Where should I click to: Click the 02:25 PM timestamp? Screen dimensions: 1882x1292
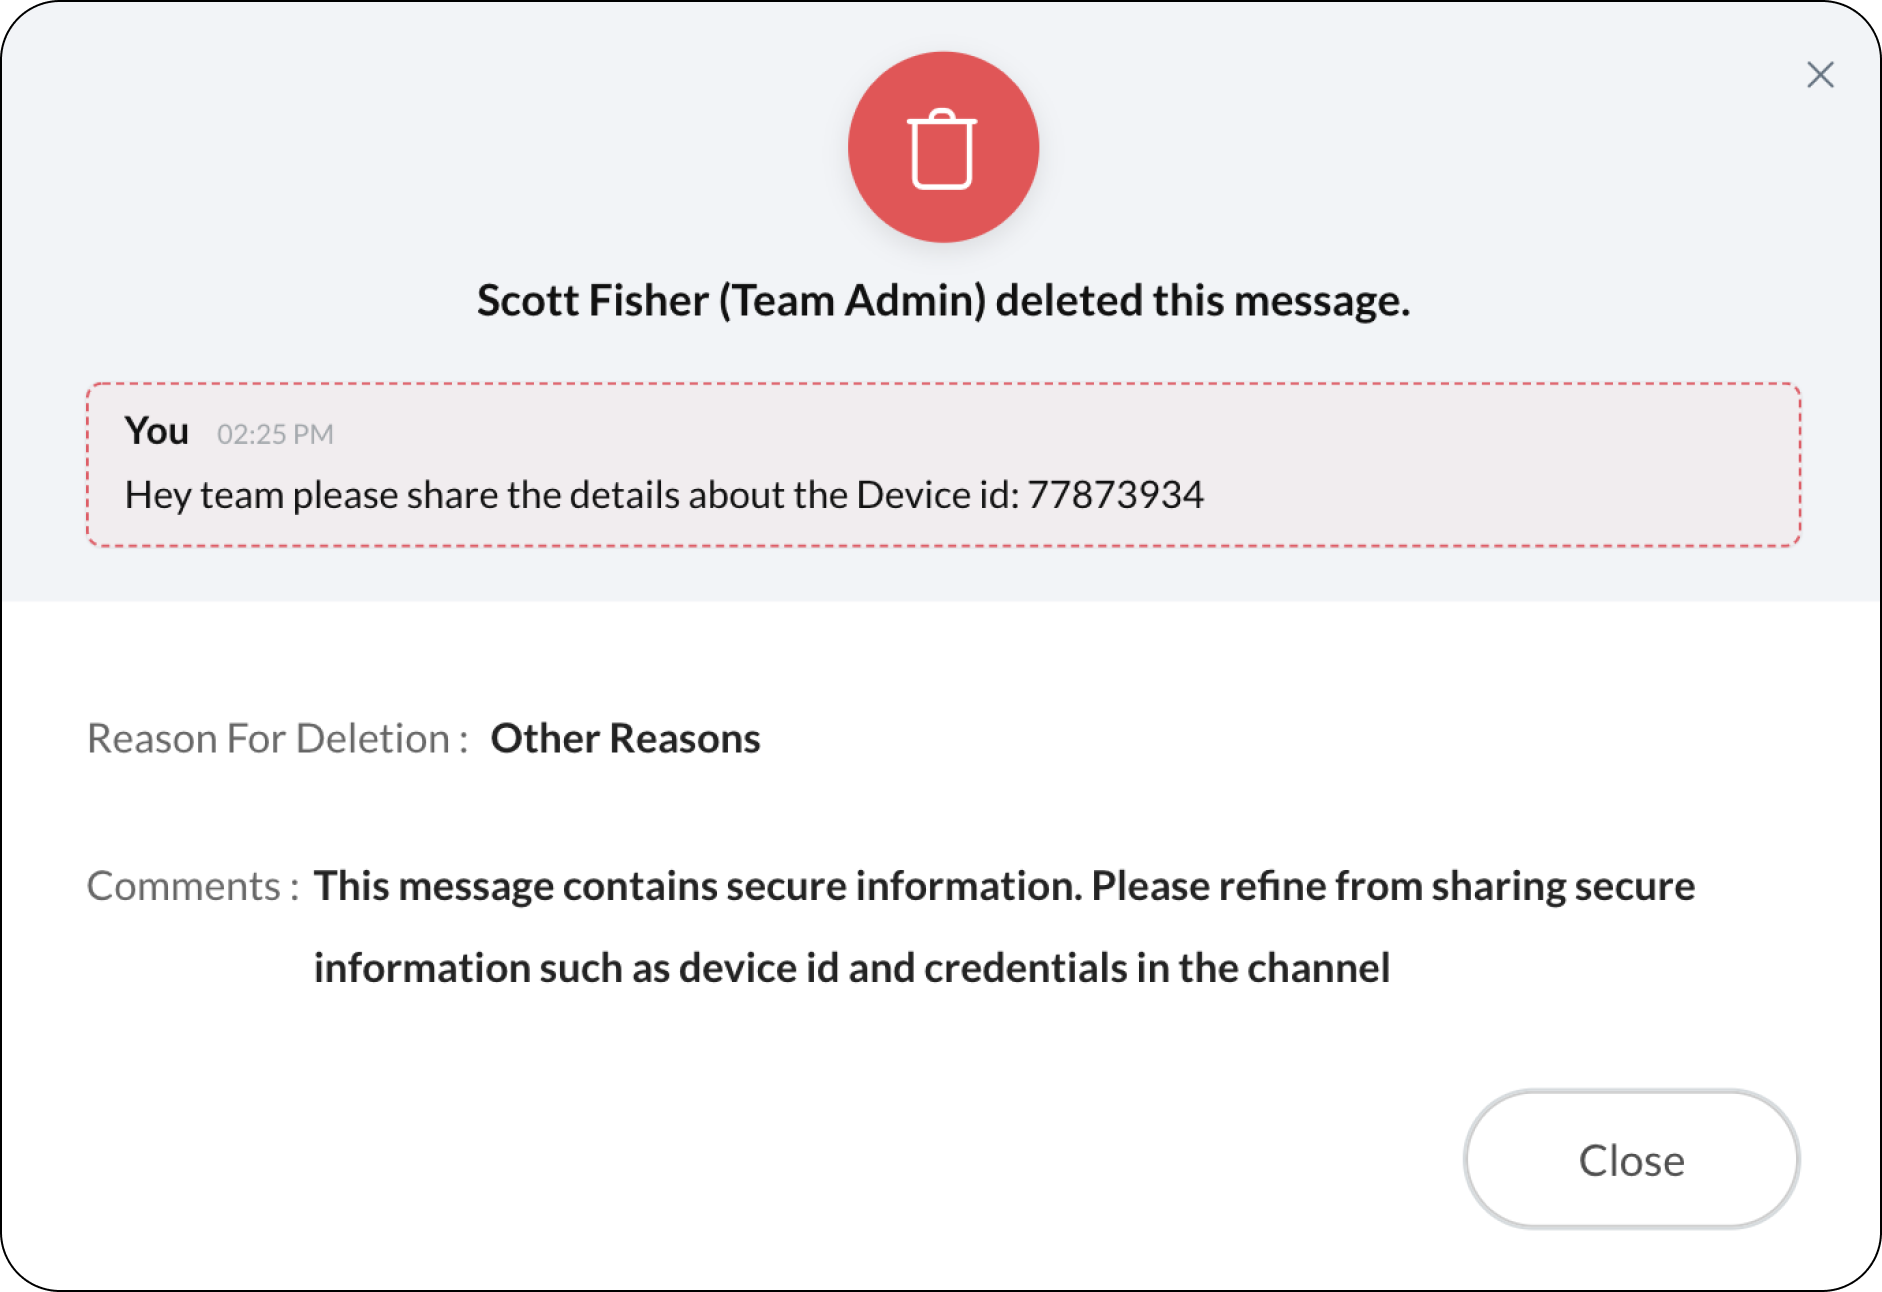click(275, 434)
